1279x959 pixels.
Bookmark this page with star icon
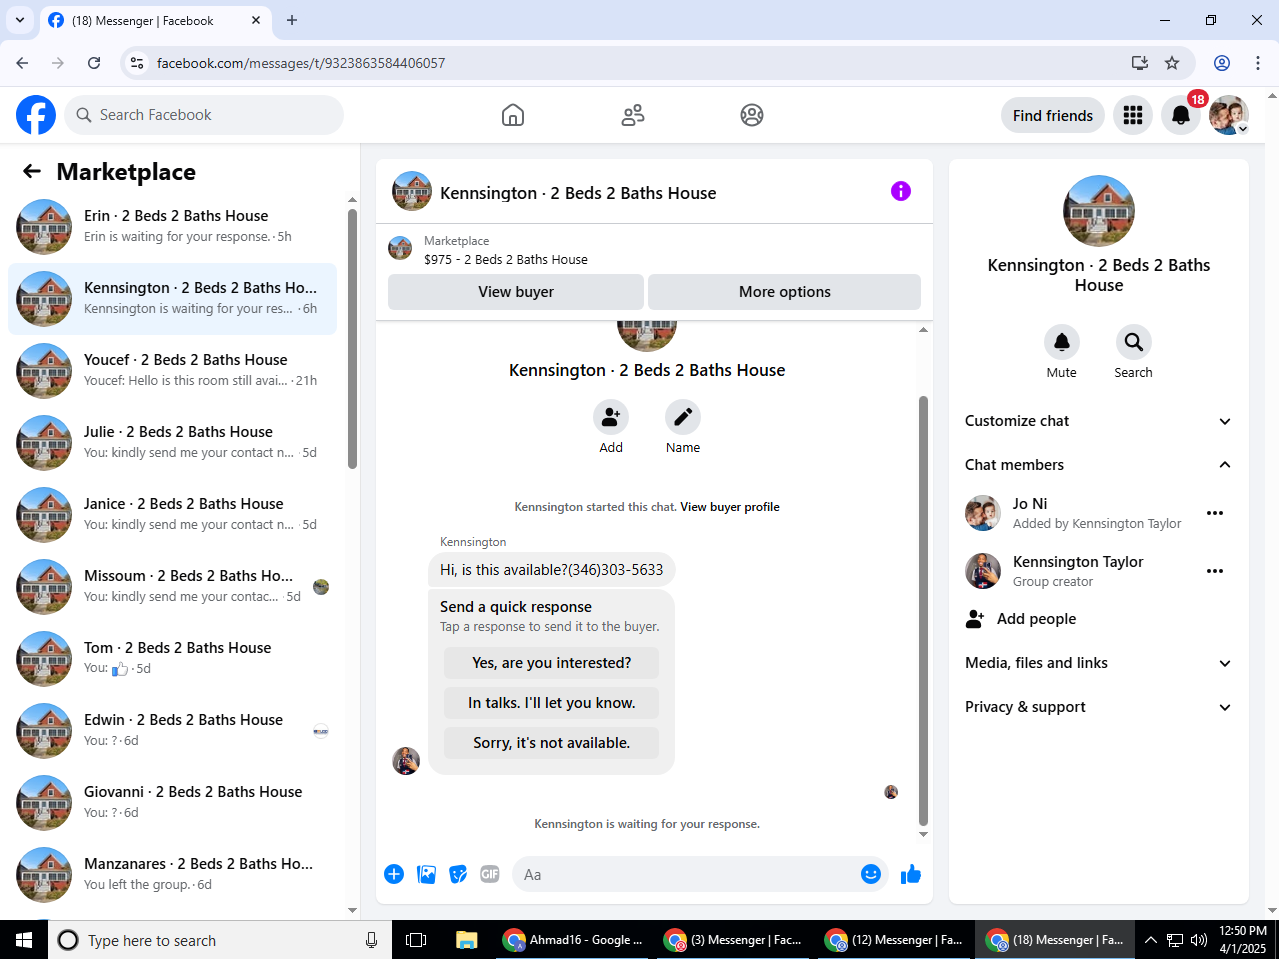coord(1172,63)
